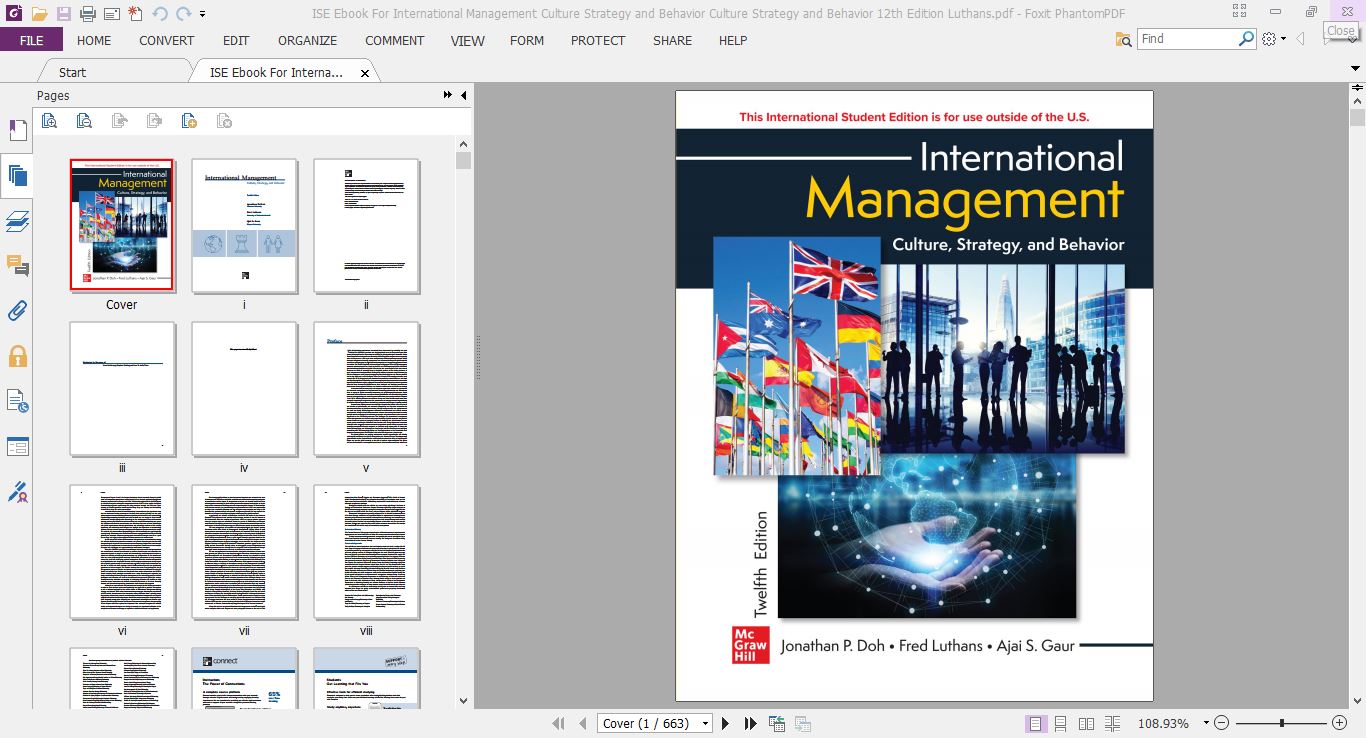
Task: Open the Pages thumbnails panel icon in sidebar
Action: [x=17, y=176]
